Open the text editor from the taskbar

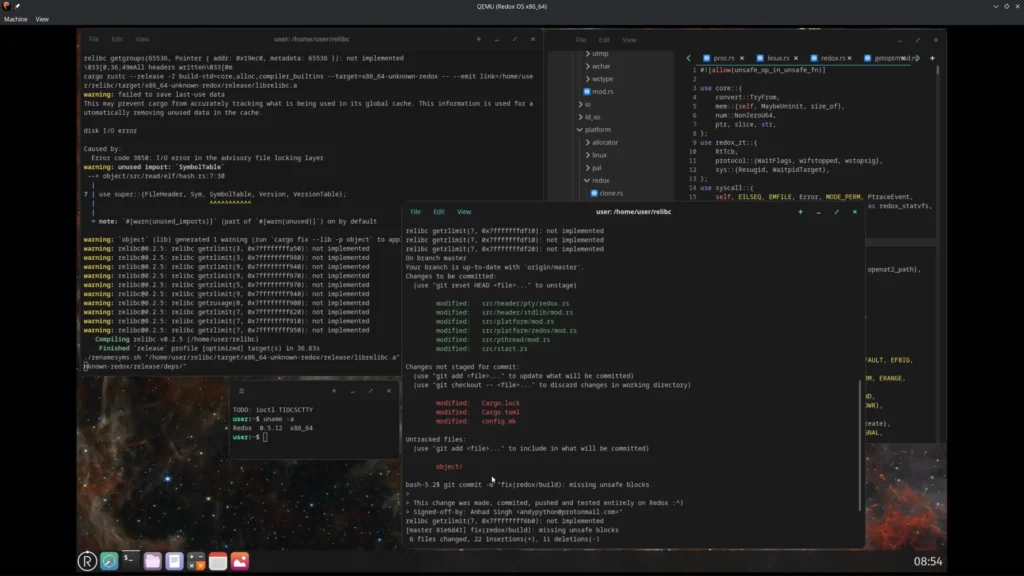click(174, 561)
